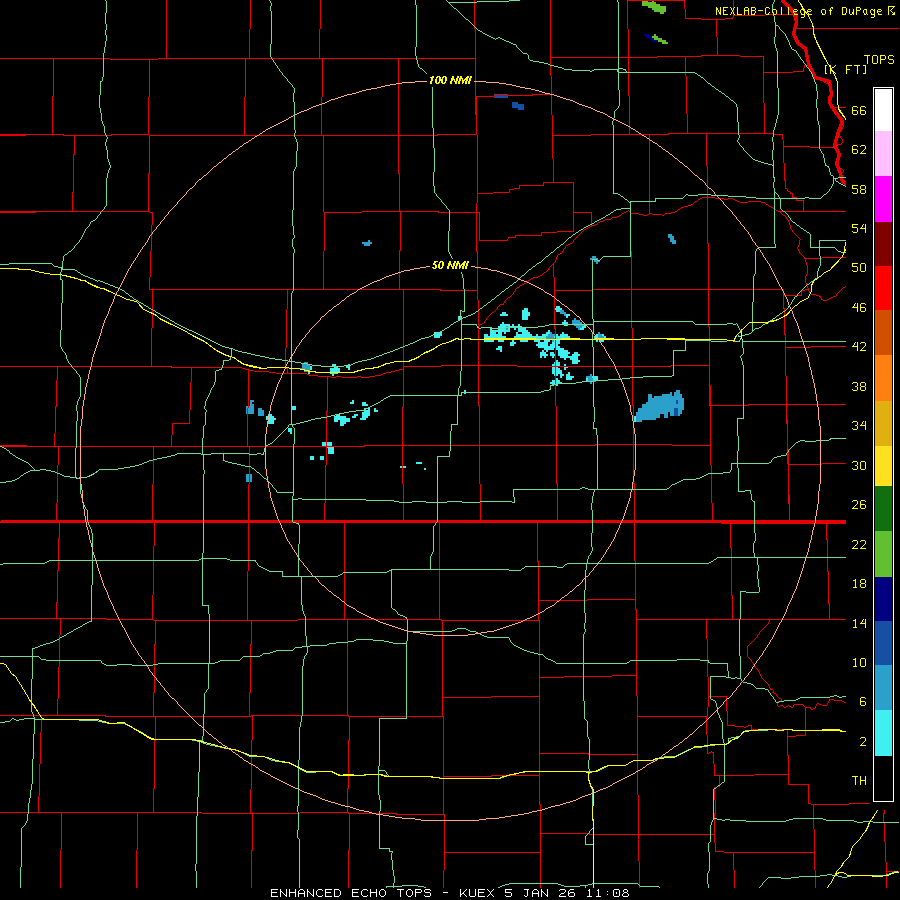900x900 pixels.
Task: Click the ENHANCED ECHO TOPS caption
Action: point(449,893)
